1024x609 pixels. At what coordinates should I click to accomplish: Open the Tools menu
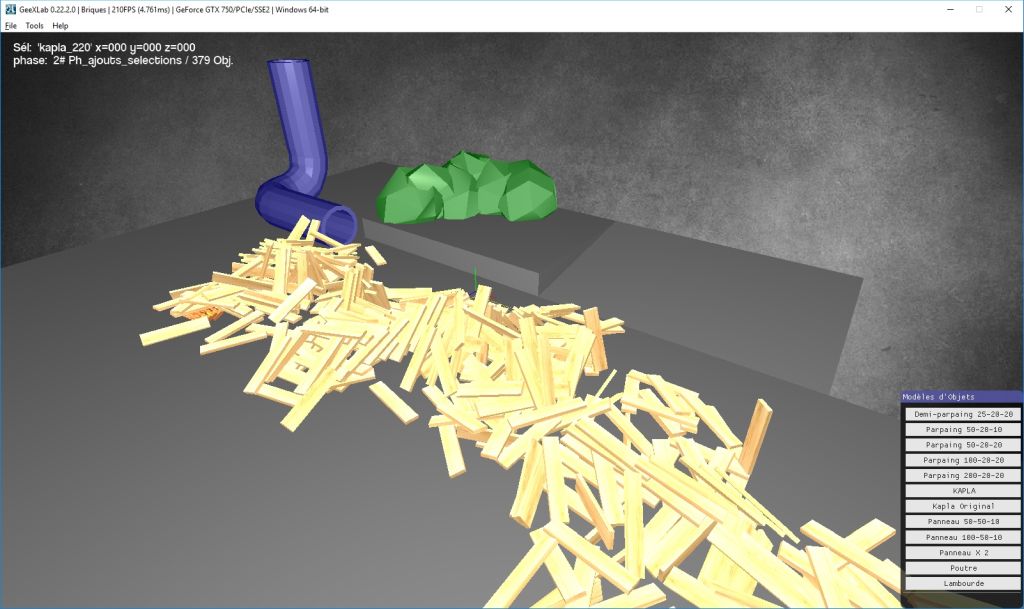point(34,25)
